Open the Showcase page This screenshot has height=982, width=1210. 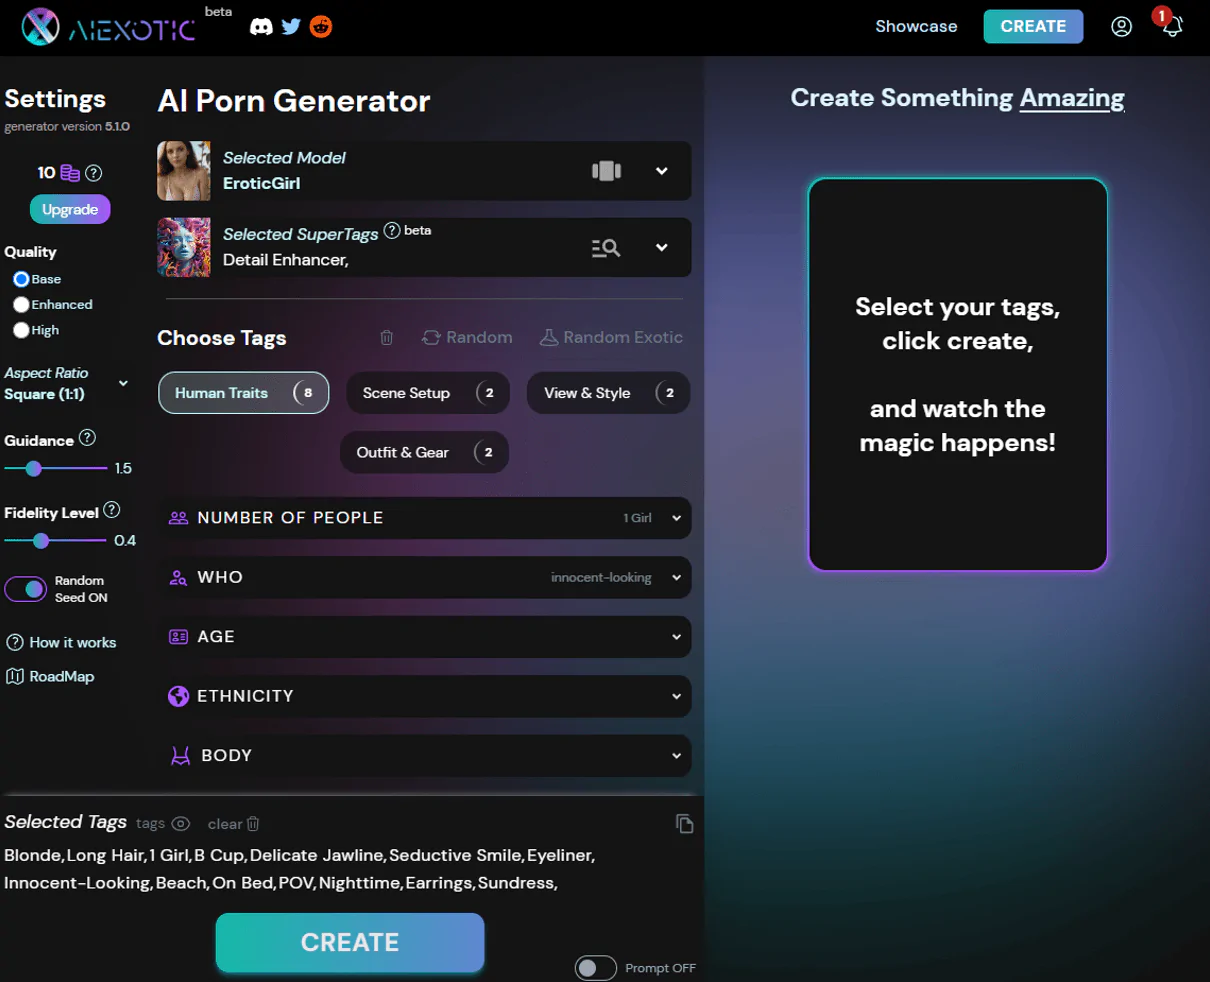point(916,27)
